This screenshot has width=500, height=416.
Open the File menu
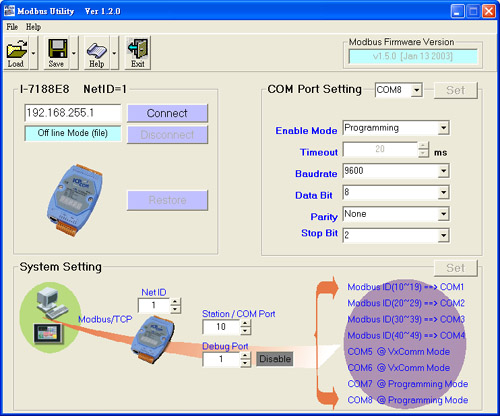(x=12, y=27)
